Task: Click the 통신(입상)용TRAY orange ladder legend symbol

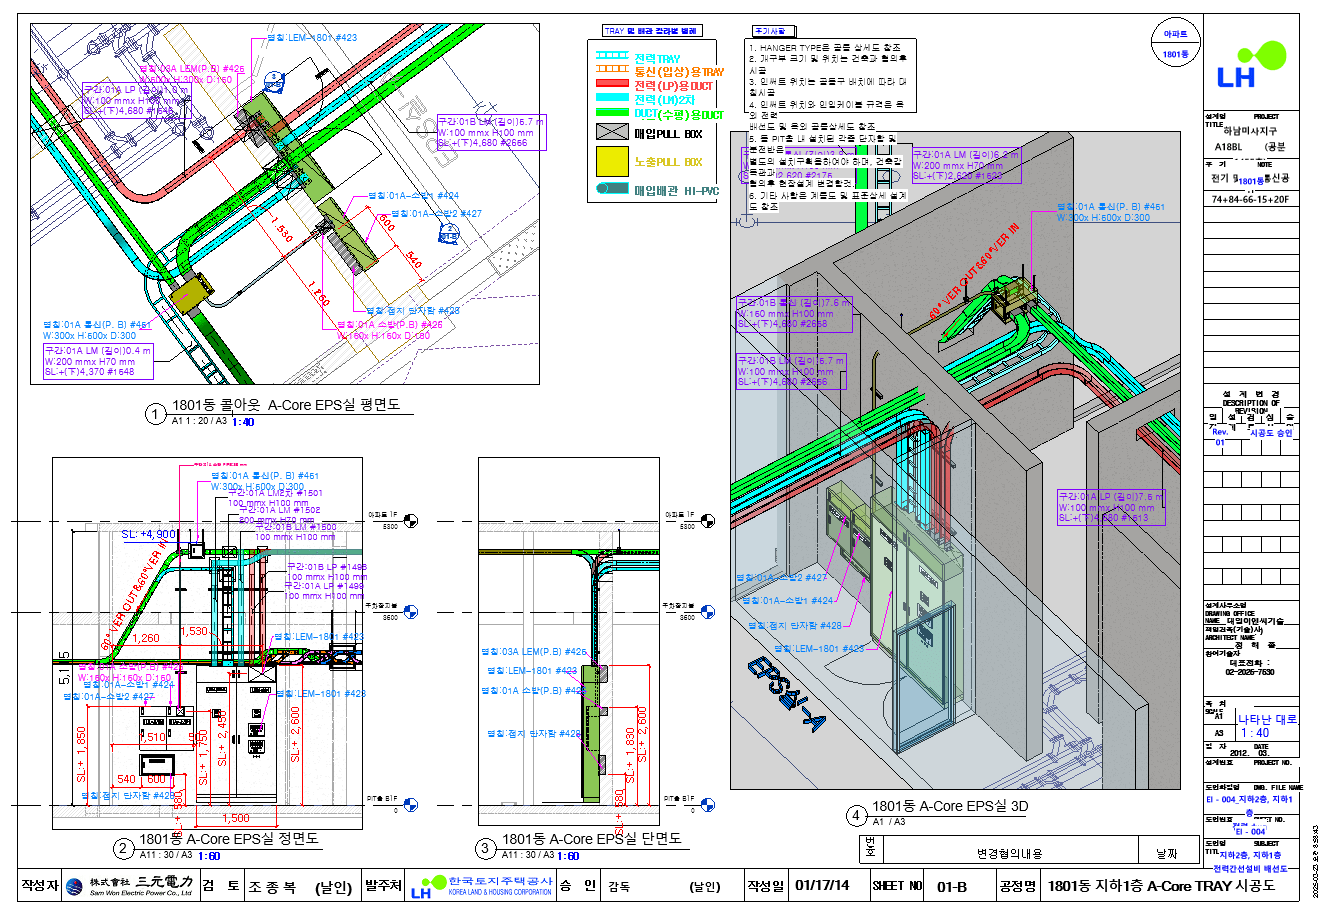Action: [x=612, y=71]
